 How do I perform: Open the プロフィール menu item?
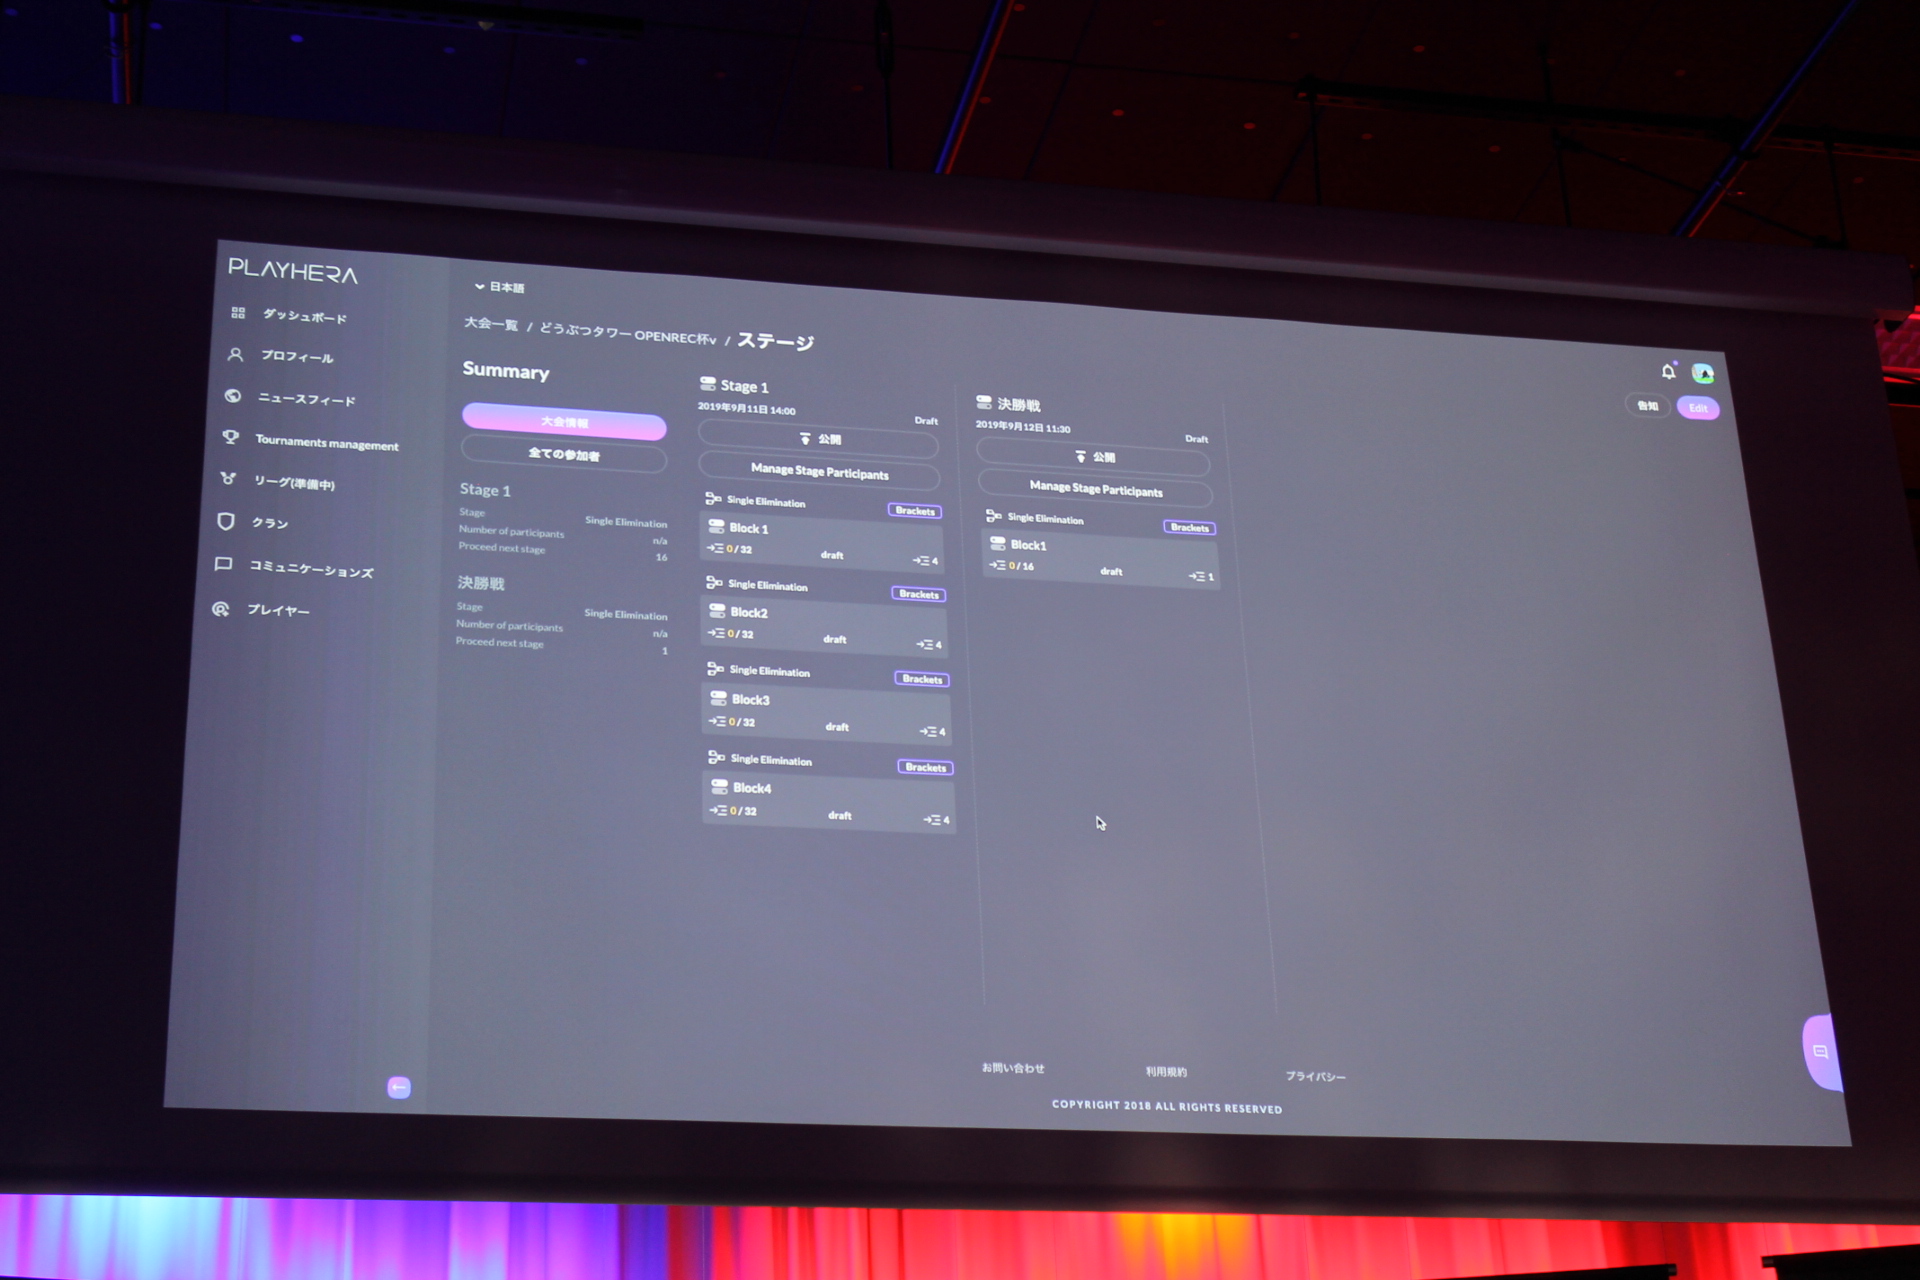297,356
